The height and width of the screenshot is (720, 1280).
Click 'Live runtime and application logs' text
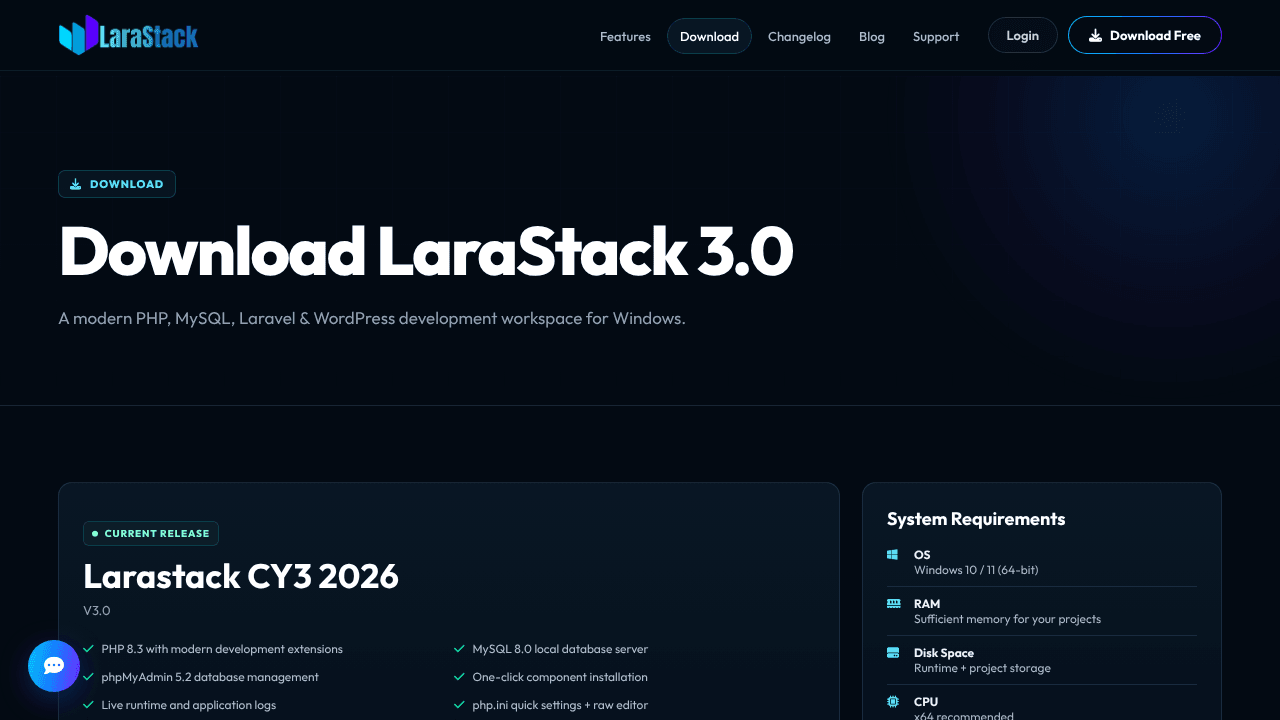(x=189, y=705)
